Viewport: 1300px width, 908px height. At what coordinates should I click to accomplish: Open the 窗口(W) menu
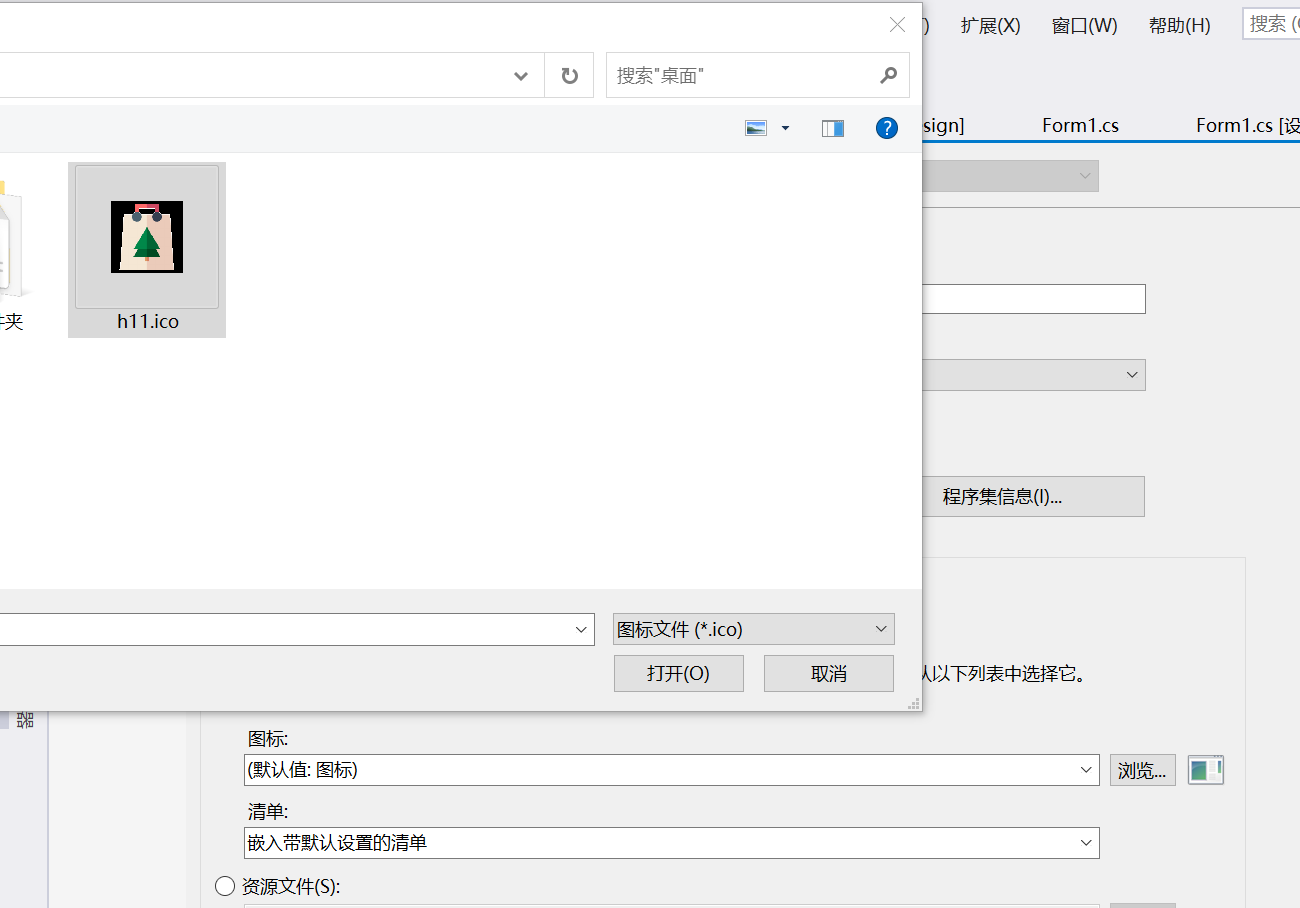[1085, 26]
